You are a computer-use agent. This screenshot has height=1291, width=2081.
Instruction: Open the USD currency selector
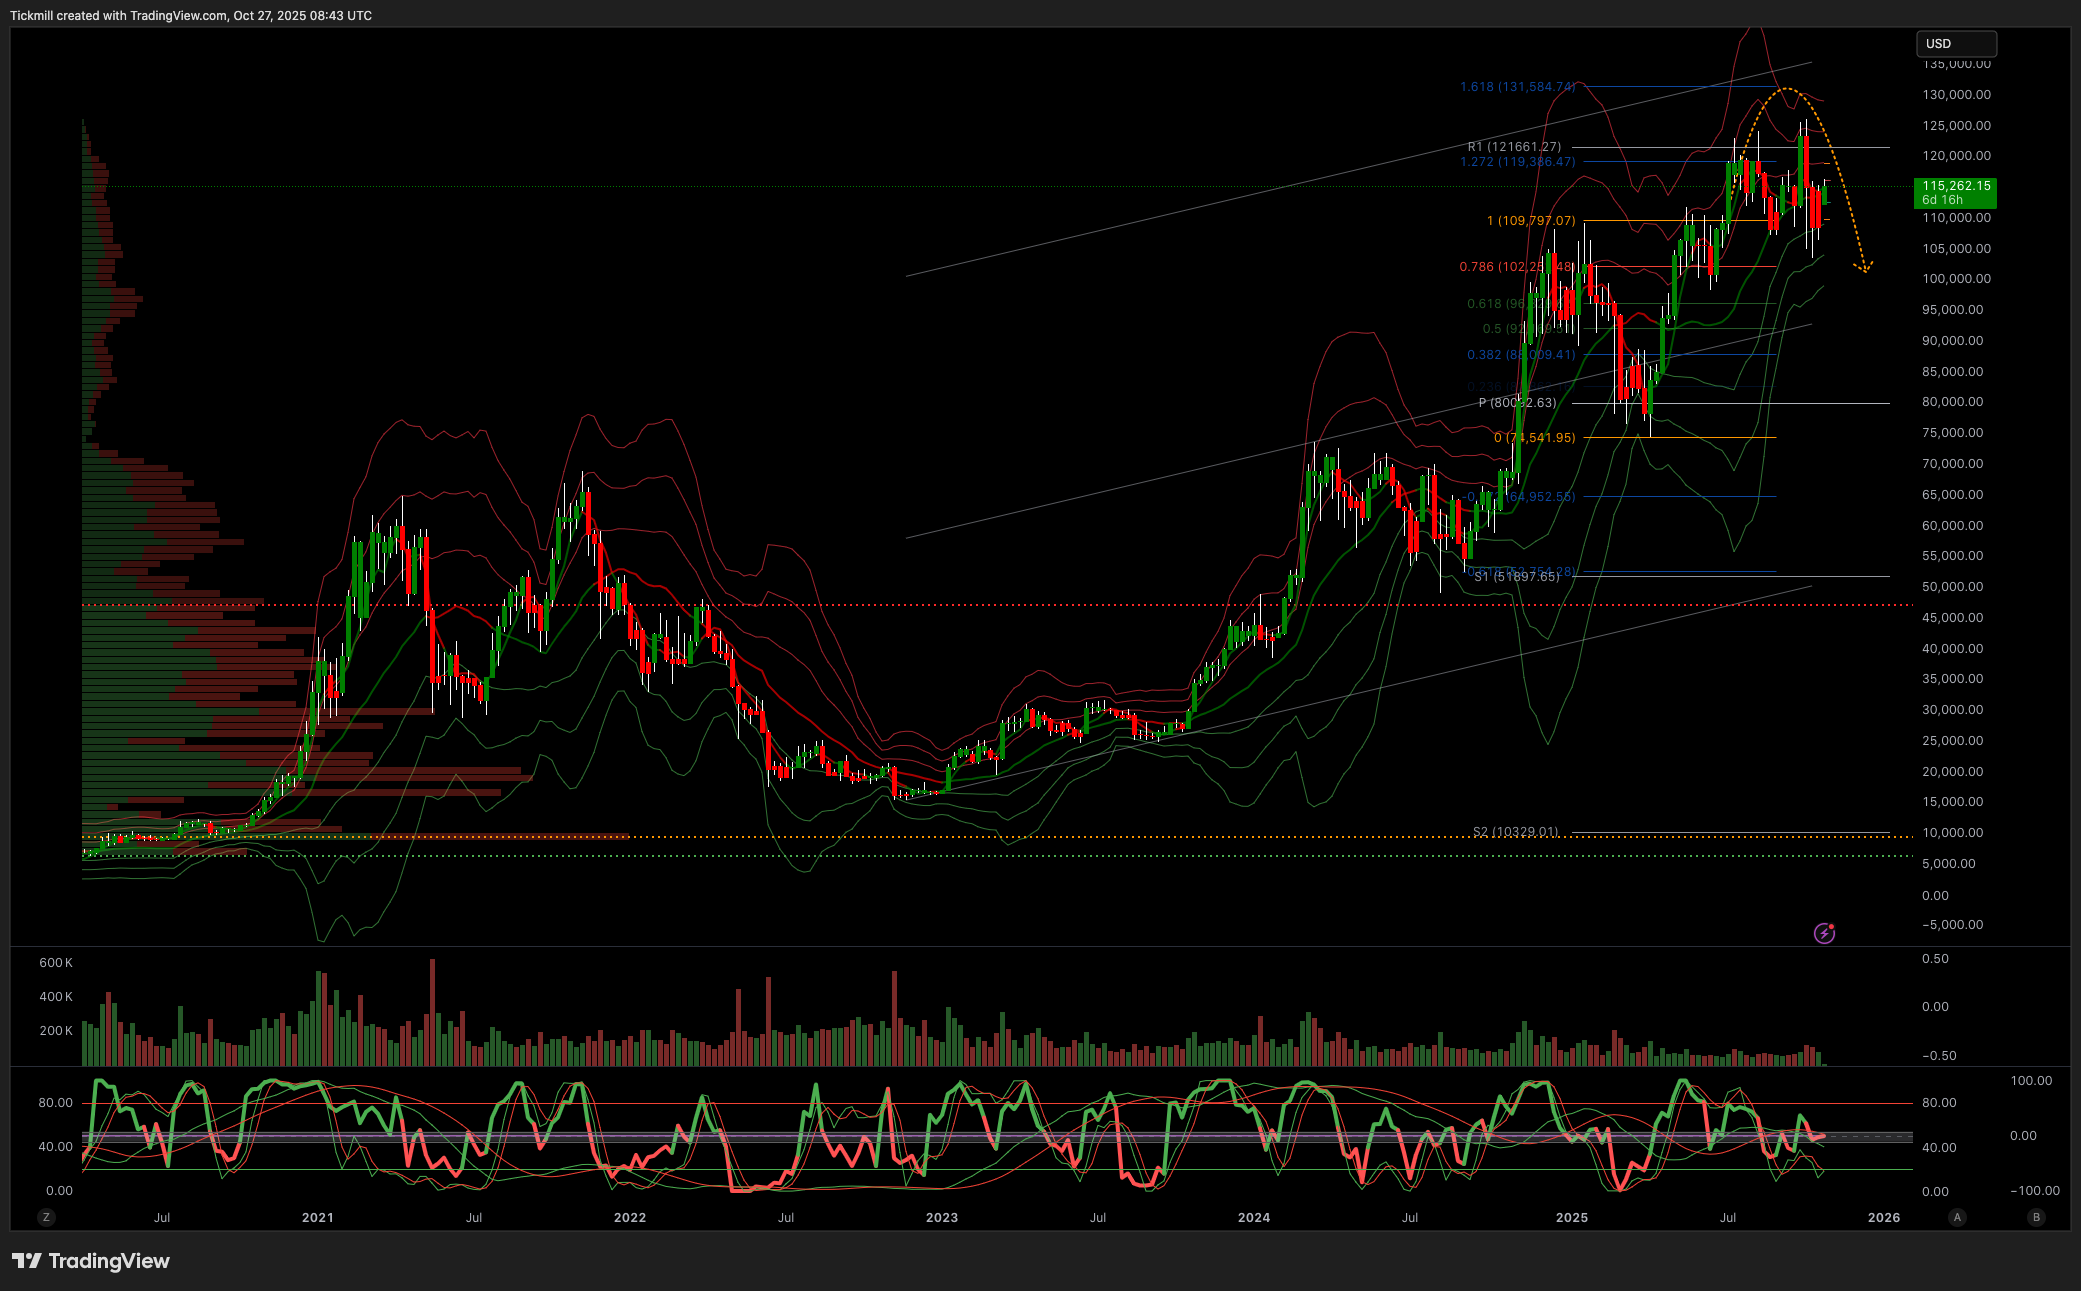point(1955,43)
